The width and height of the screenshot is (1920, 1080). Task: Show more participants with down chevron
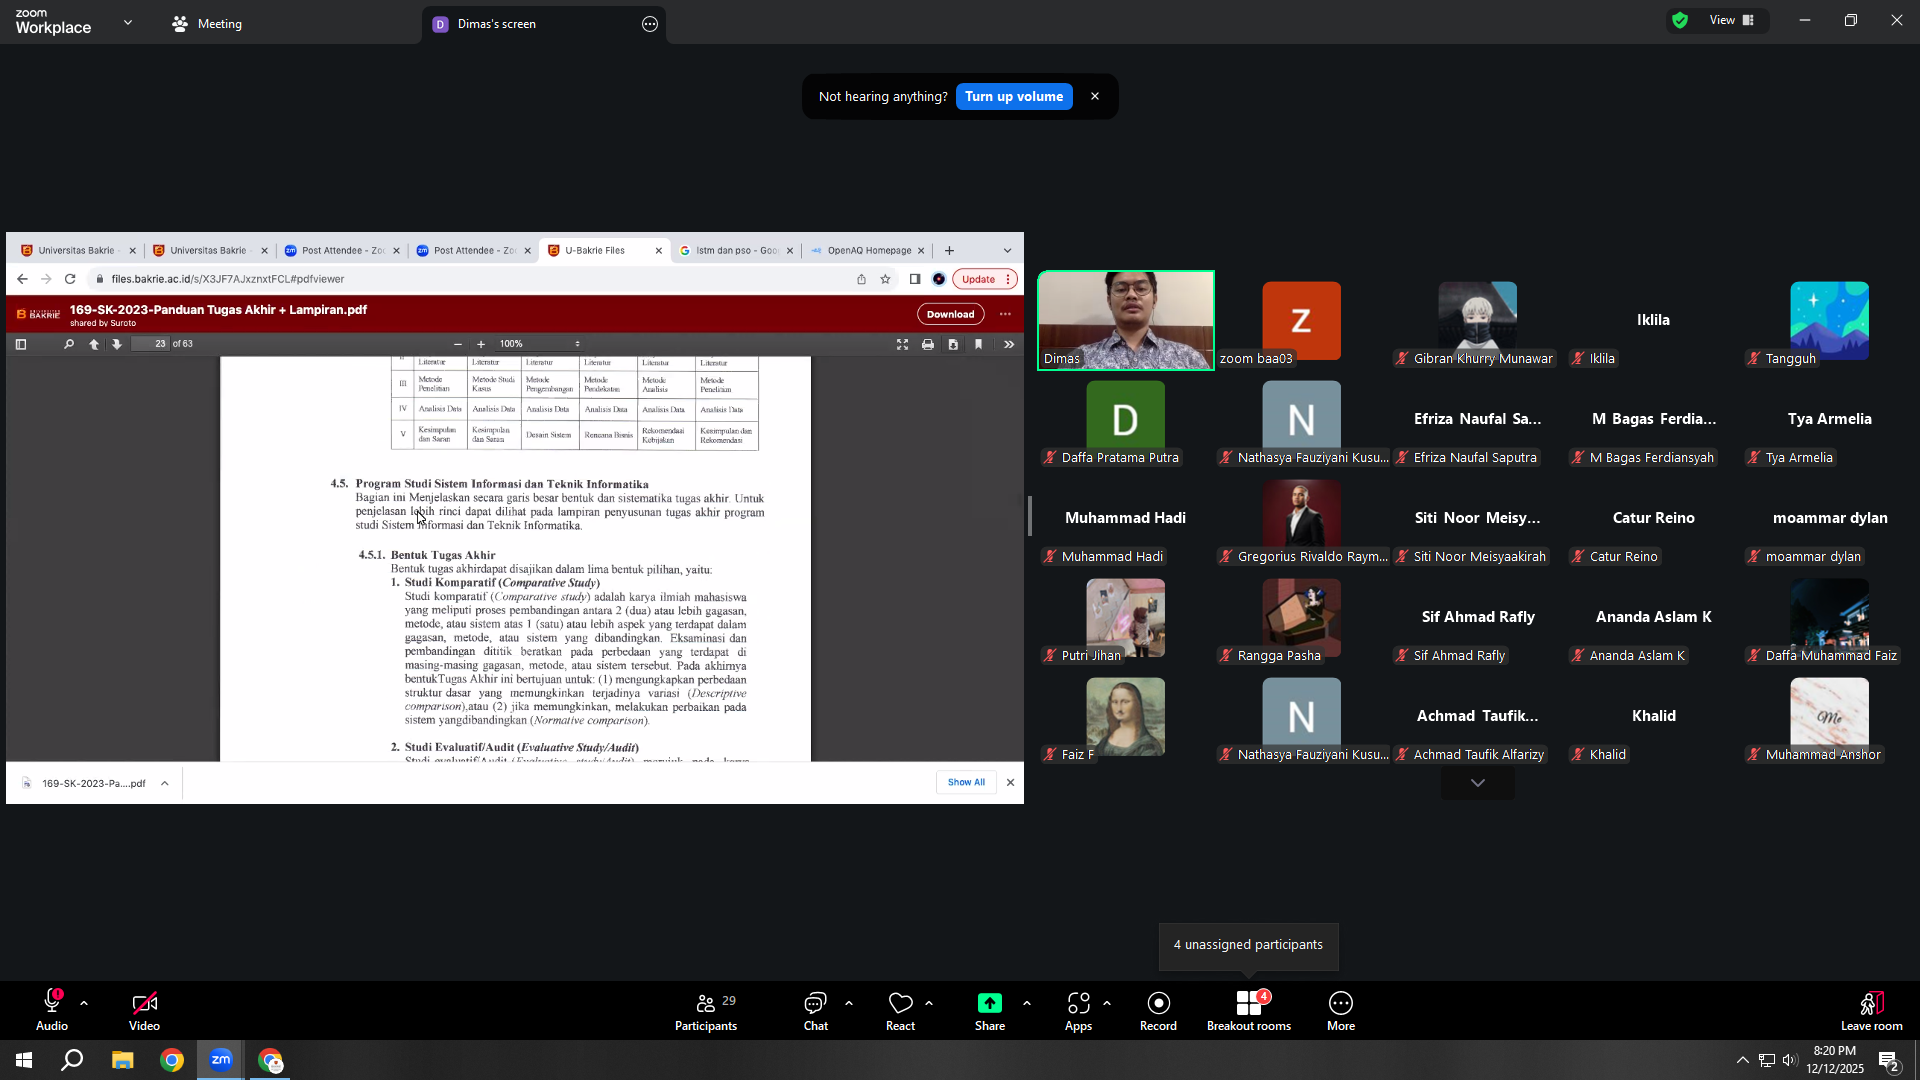1478,783
